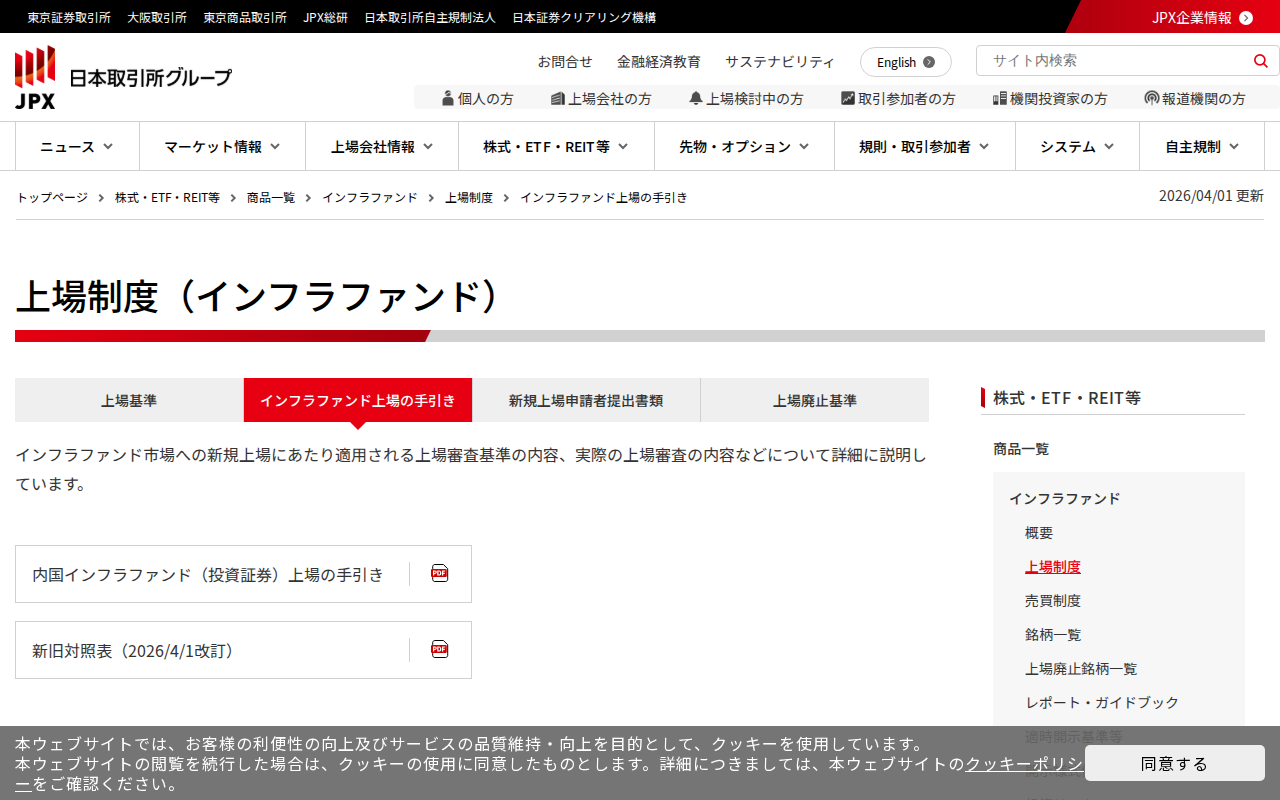Screen dimensions: 1280x800
Task: Switch language with the English button
Action: coord(906,62)
